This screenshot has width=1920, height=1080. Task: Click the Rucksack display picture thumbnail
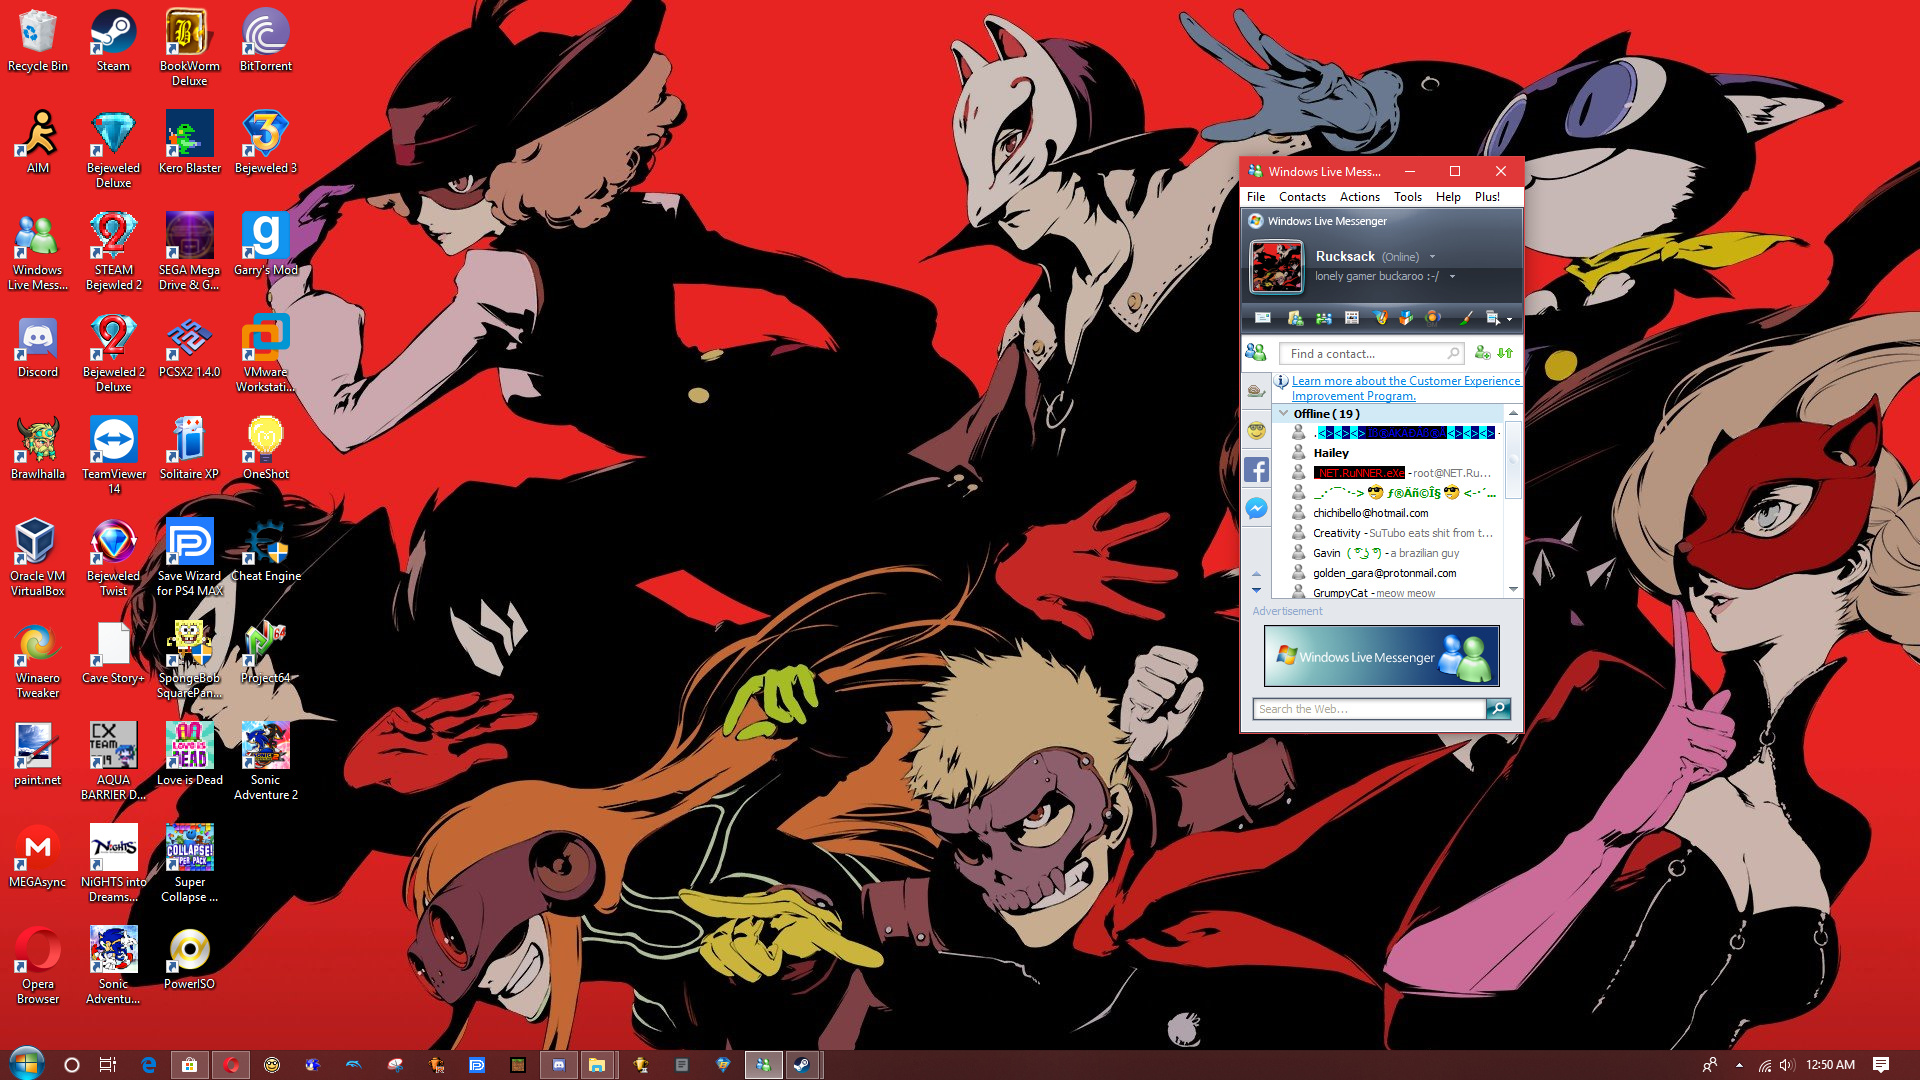point(1277,267)
